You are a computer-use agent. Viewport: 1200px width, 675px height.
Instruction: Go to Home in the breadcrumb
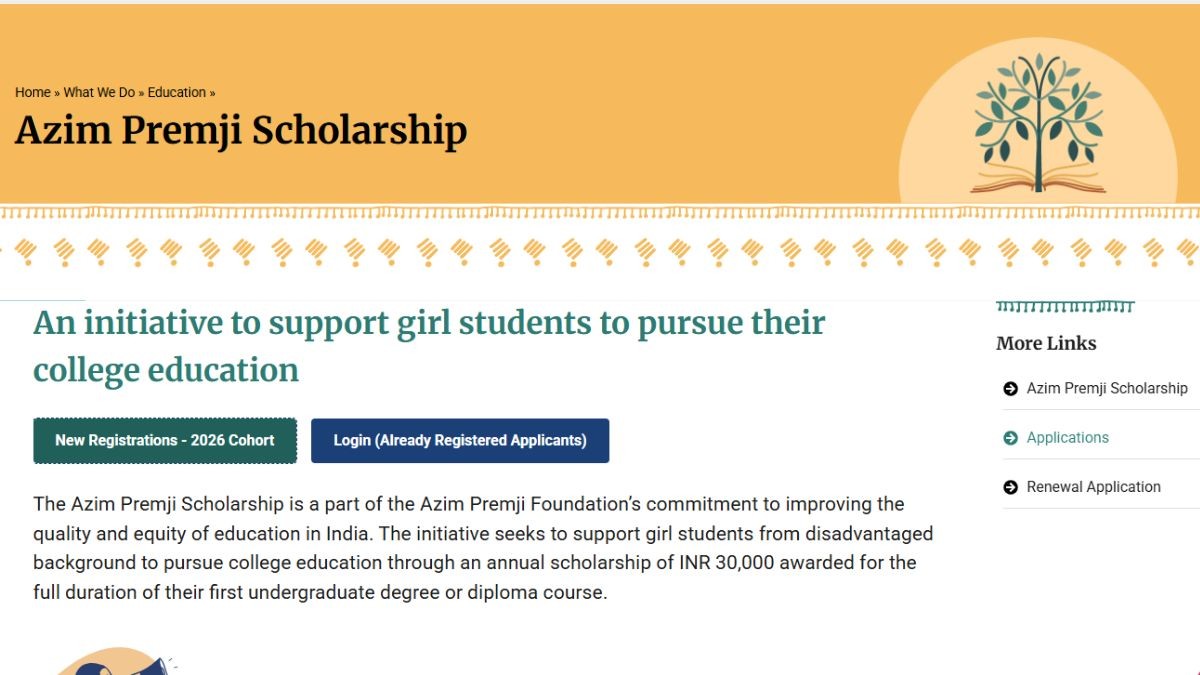(x=33, y=92)
